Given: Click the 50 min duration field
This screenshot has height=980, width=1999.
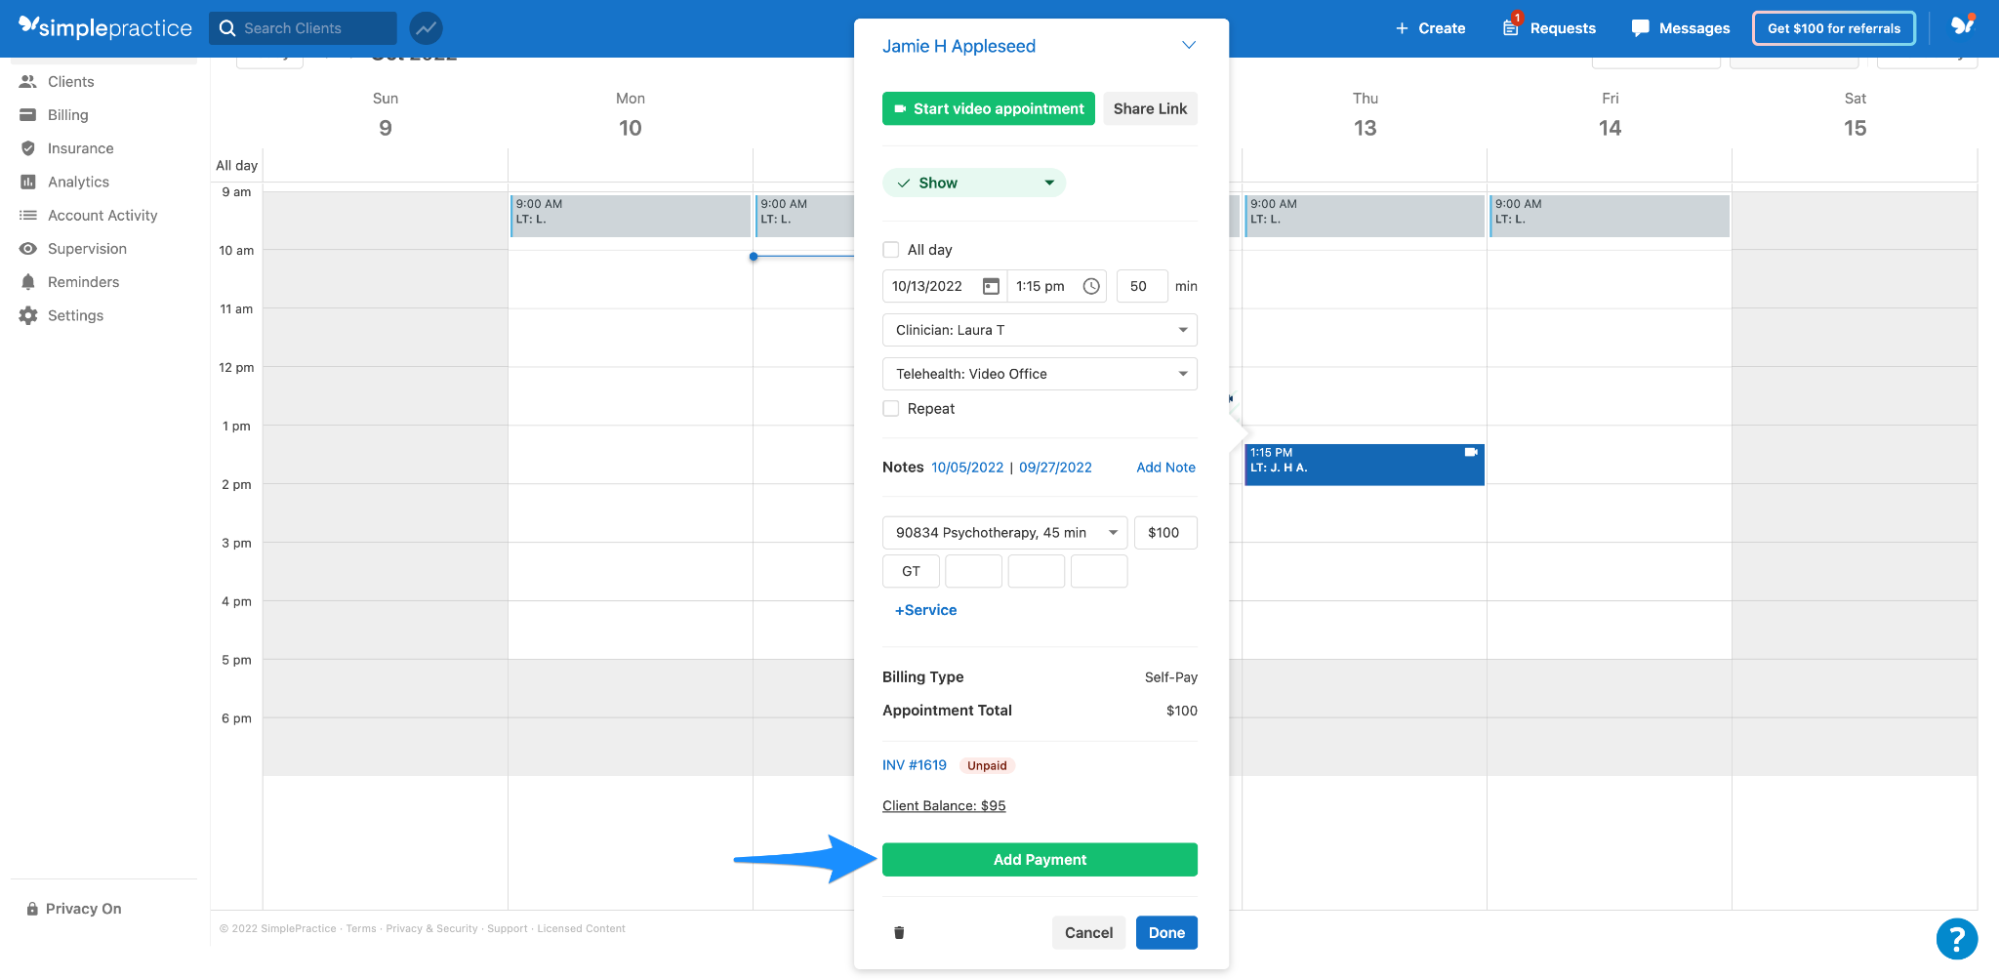Looking at the screenshot, I should (1141, 286).
